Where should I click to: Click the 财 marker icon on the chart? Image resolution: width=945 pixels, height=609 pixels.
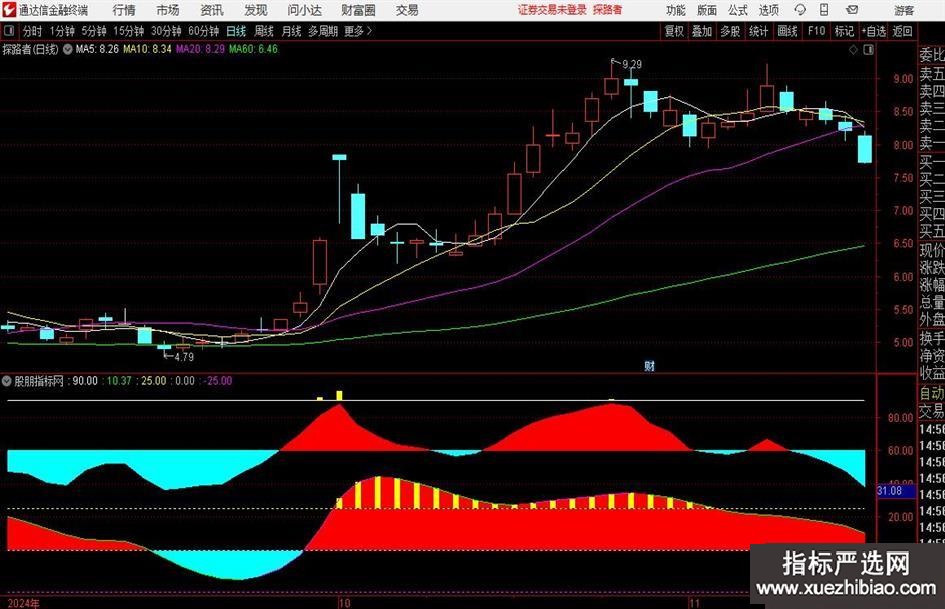tap(649, 366)
